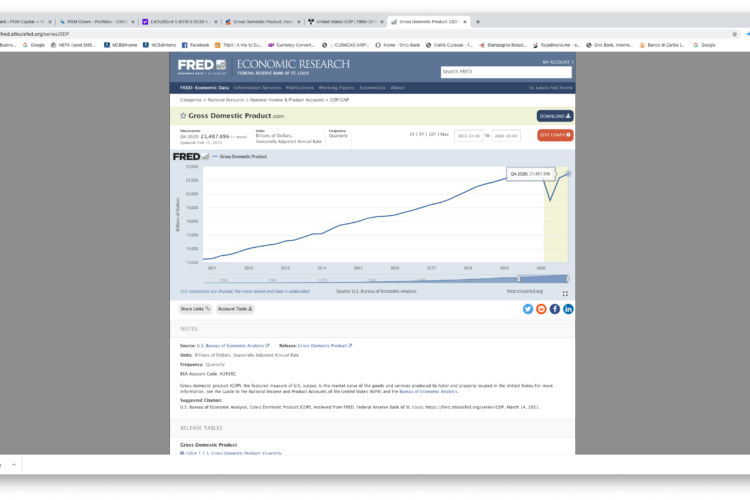Share the chart on Twitter
The image size is (750, 500).
528,309
